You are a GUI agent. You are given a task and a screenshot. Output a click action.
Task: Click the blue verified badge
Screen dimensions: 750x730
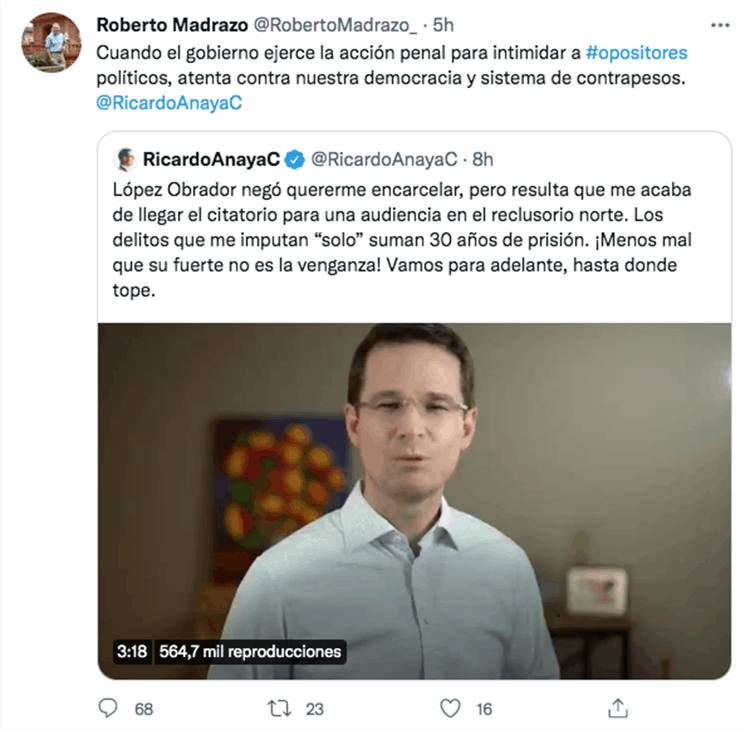click(x=296, y=159)
